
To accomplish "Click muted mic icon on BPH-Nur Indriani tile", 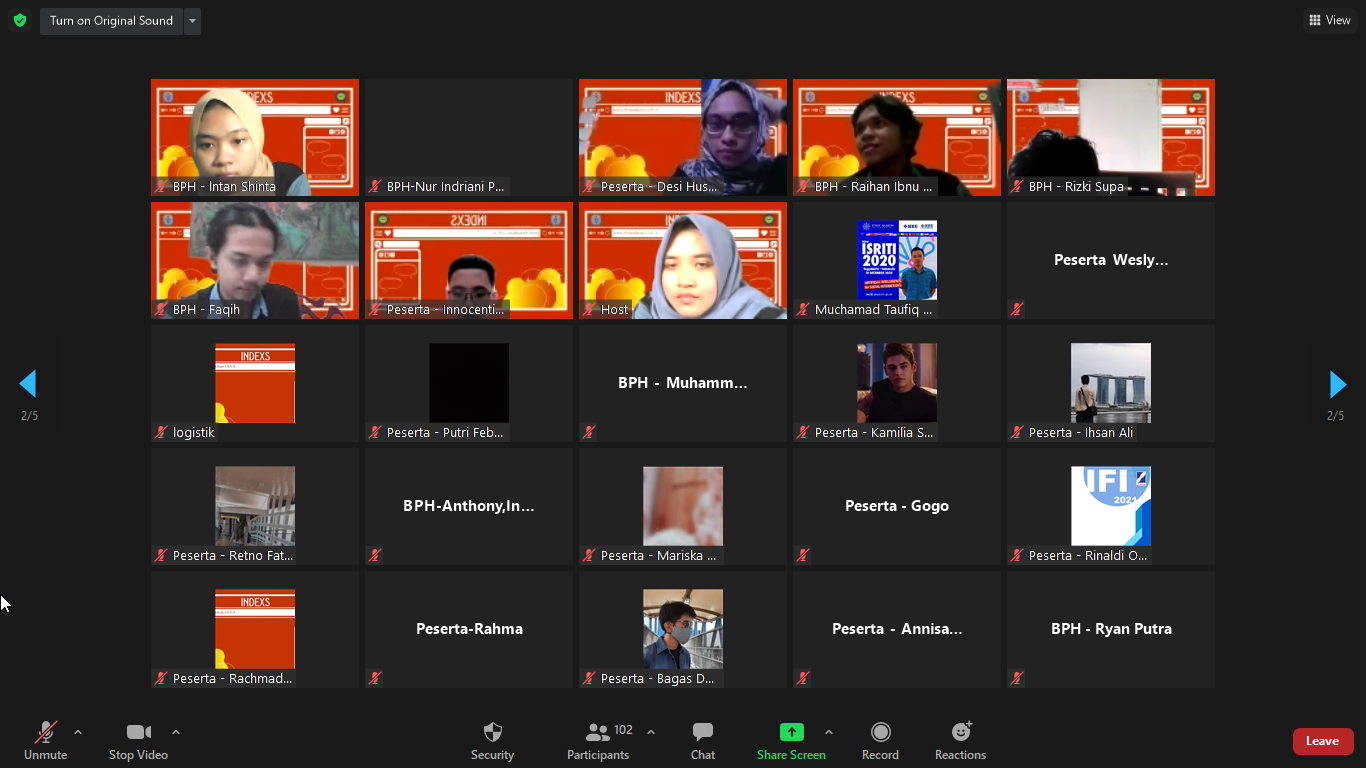I will [x=376, y=186].
